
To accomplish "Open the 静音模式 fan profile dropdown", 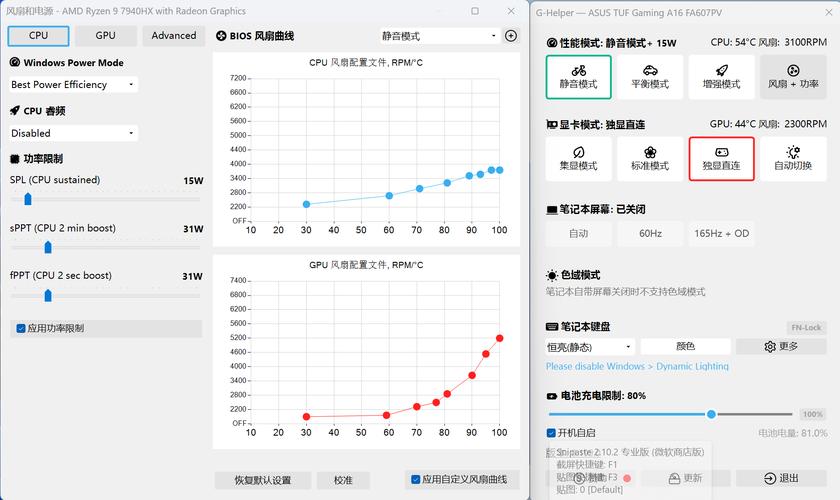I will pos(438,36).
